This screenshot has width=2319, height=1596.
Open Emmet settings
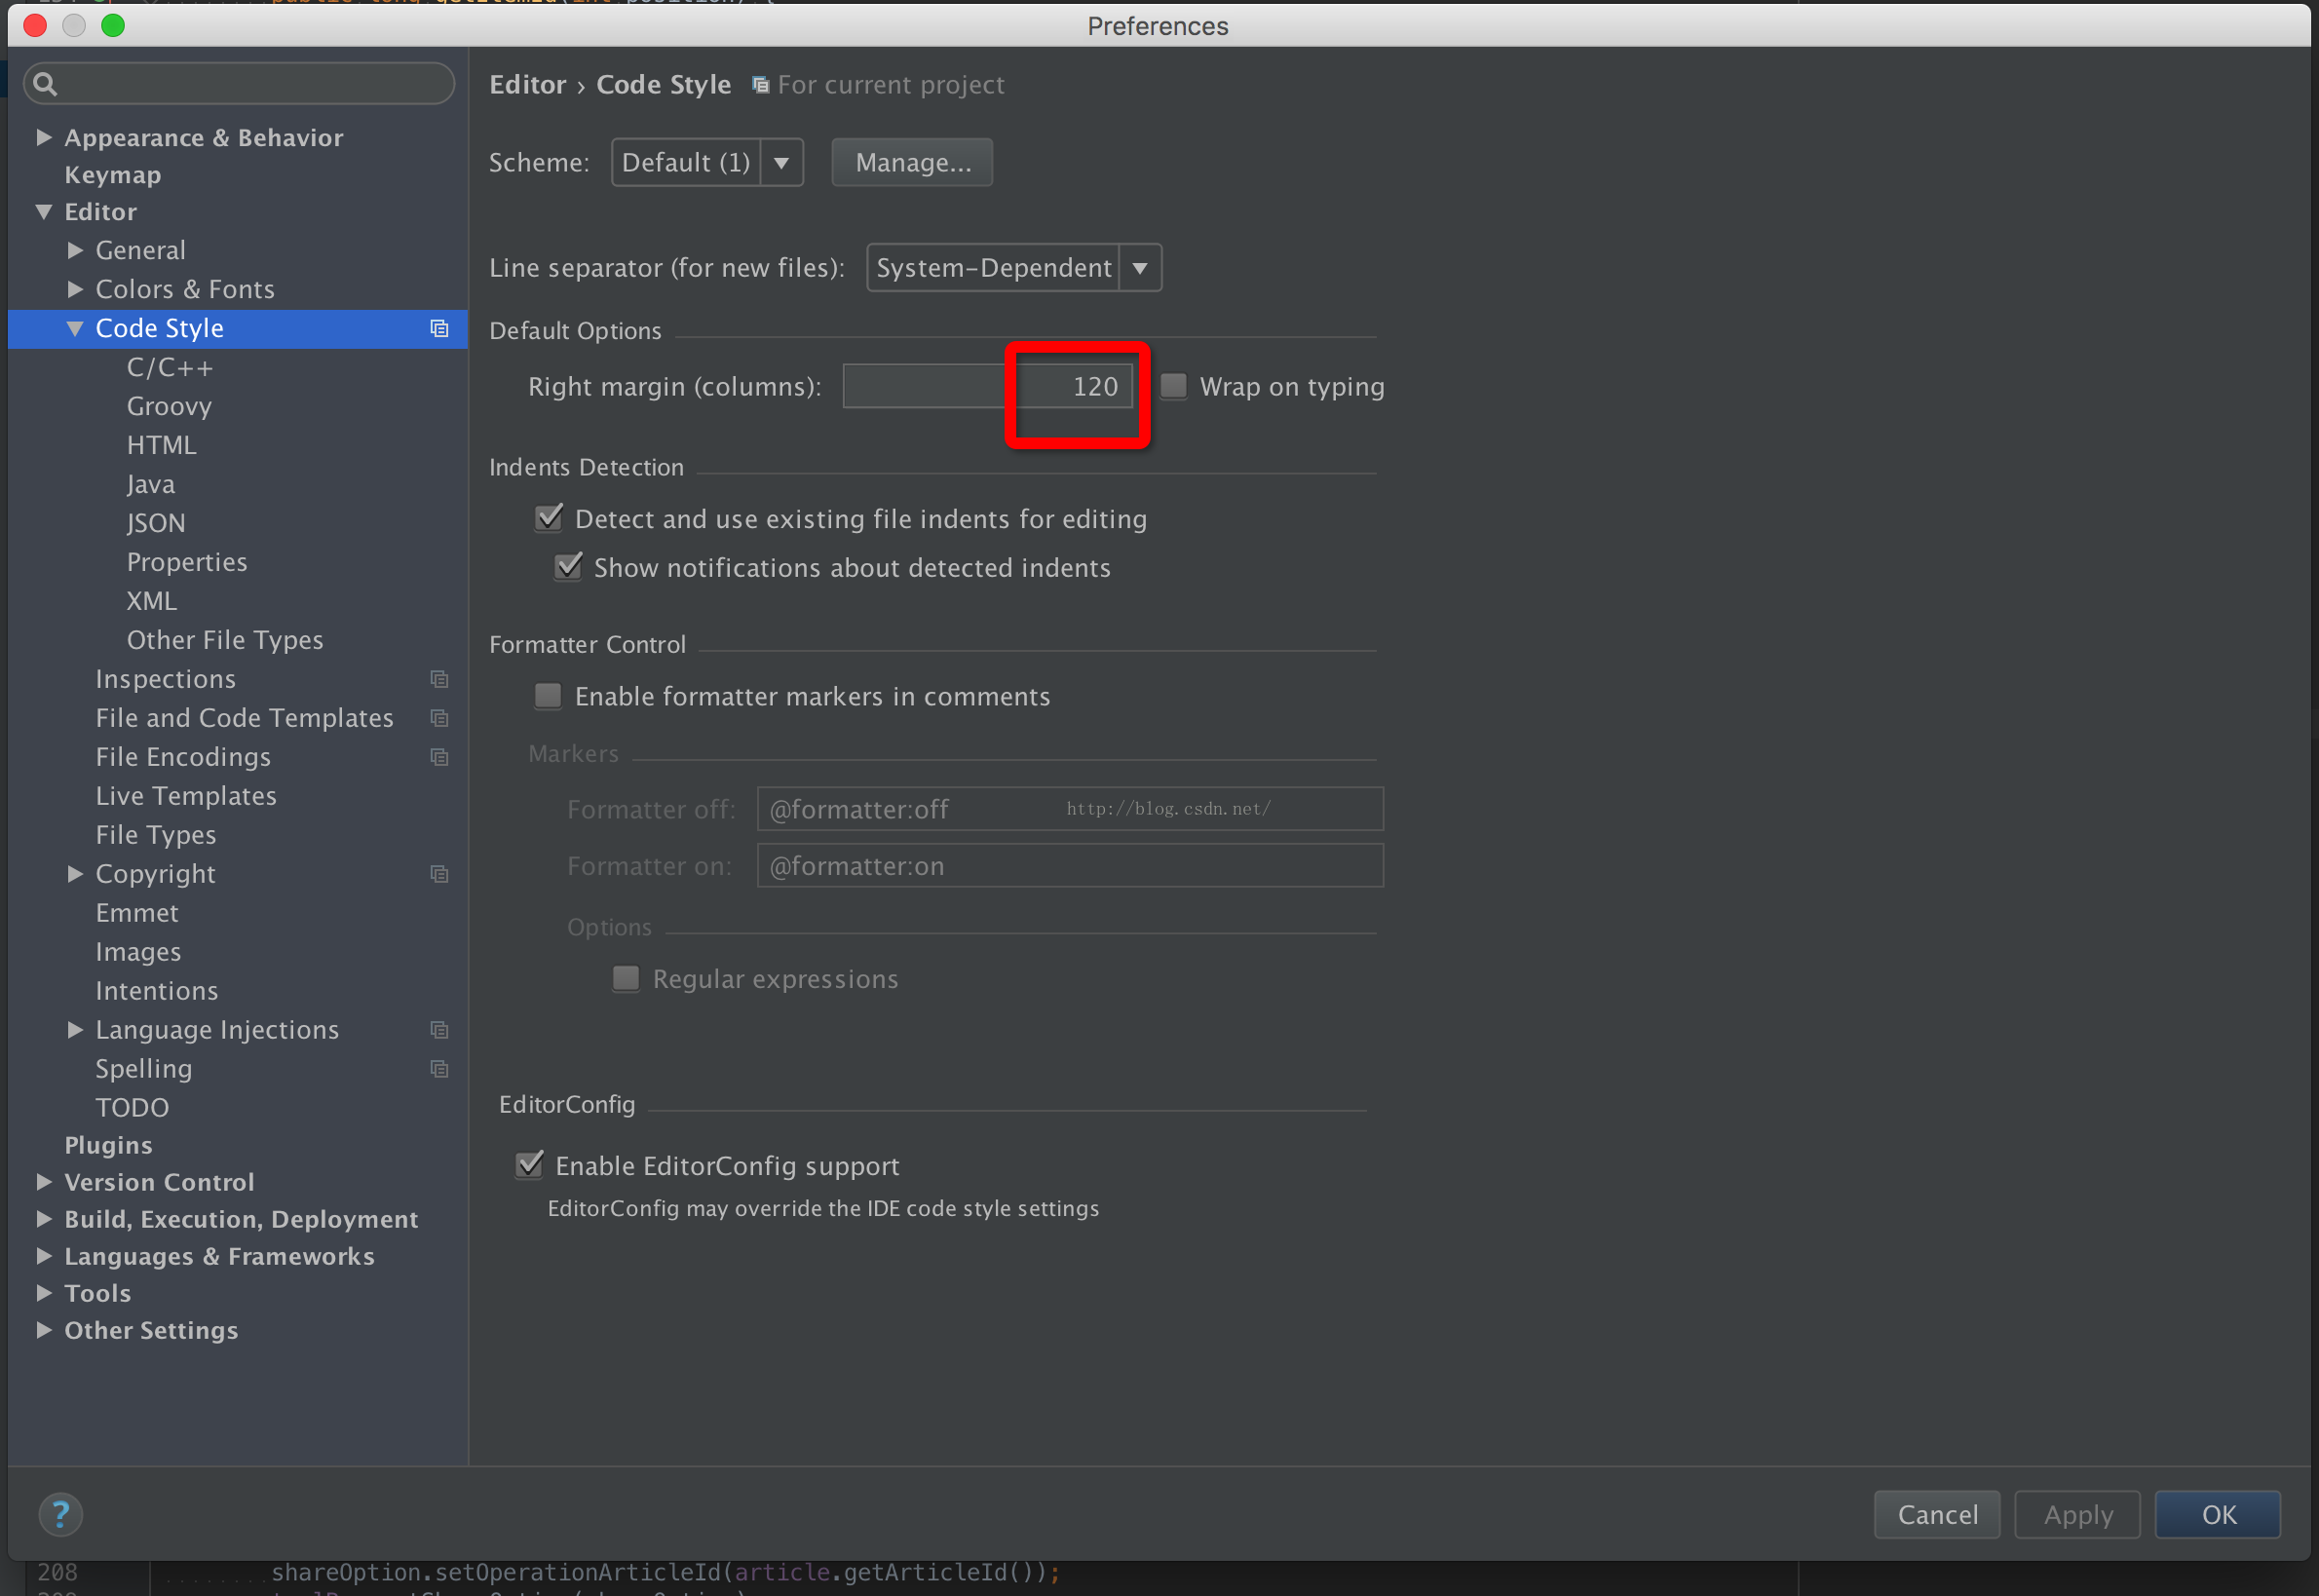(x=137, y=913)
